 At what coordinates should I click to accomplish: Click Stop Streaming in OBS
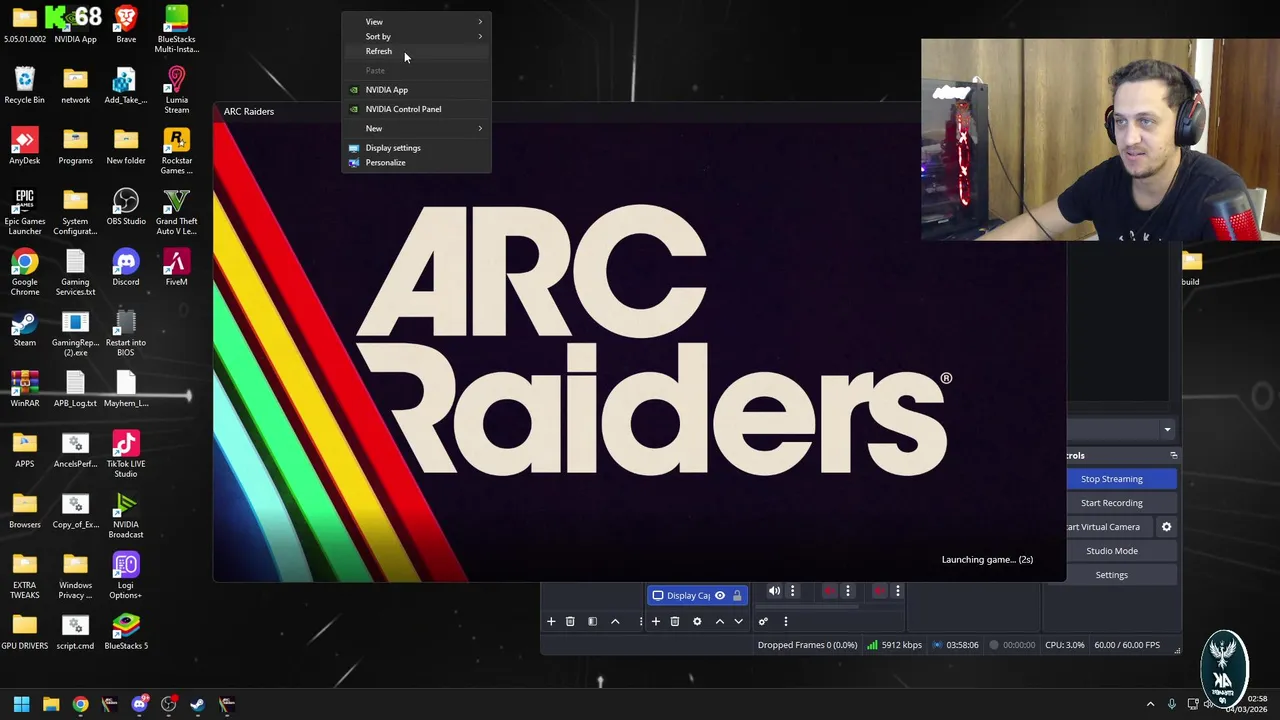pos(1111,479)
